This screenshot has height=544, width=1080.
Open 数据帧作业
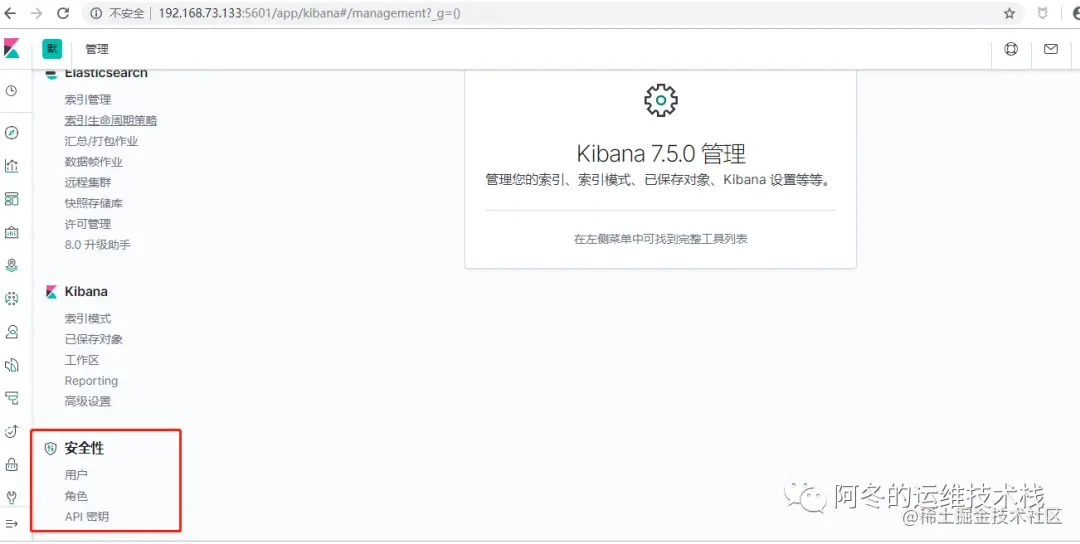(x=94, y=162)
